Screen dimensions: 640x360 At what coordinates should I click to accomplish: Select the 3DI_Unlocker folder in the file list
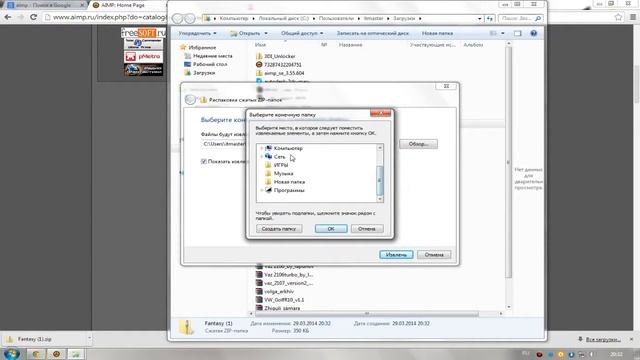(x=279, y=56)
